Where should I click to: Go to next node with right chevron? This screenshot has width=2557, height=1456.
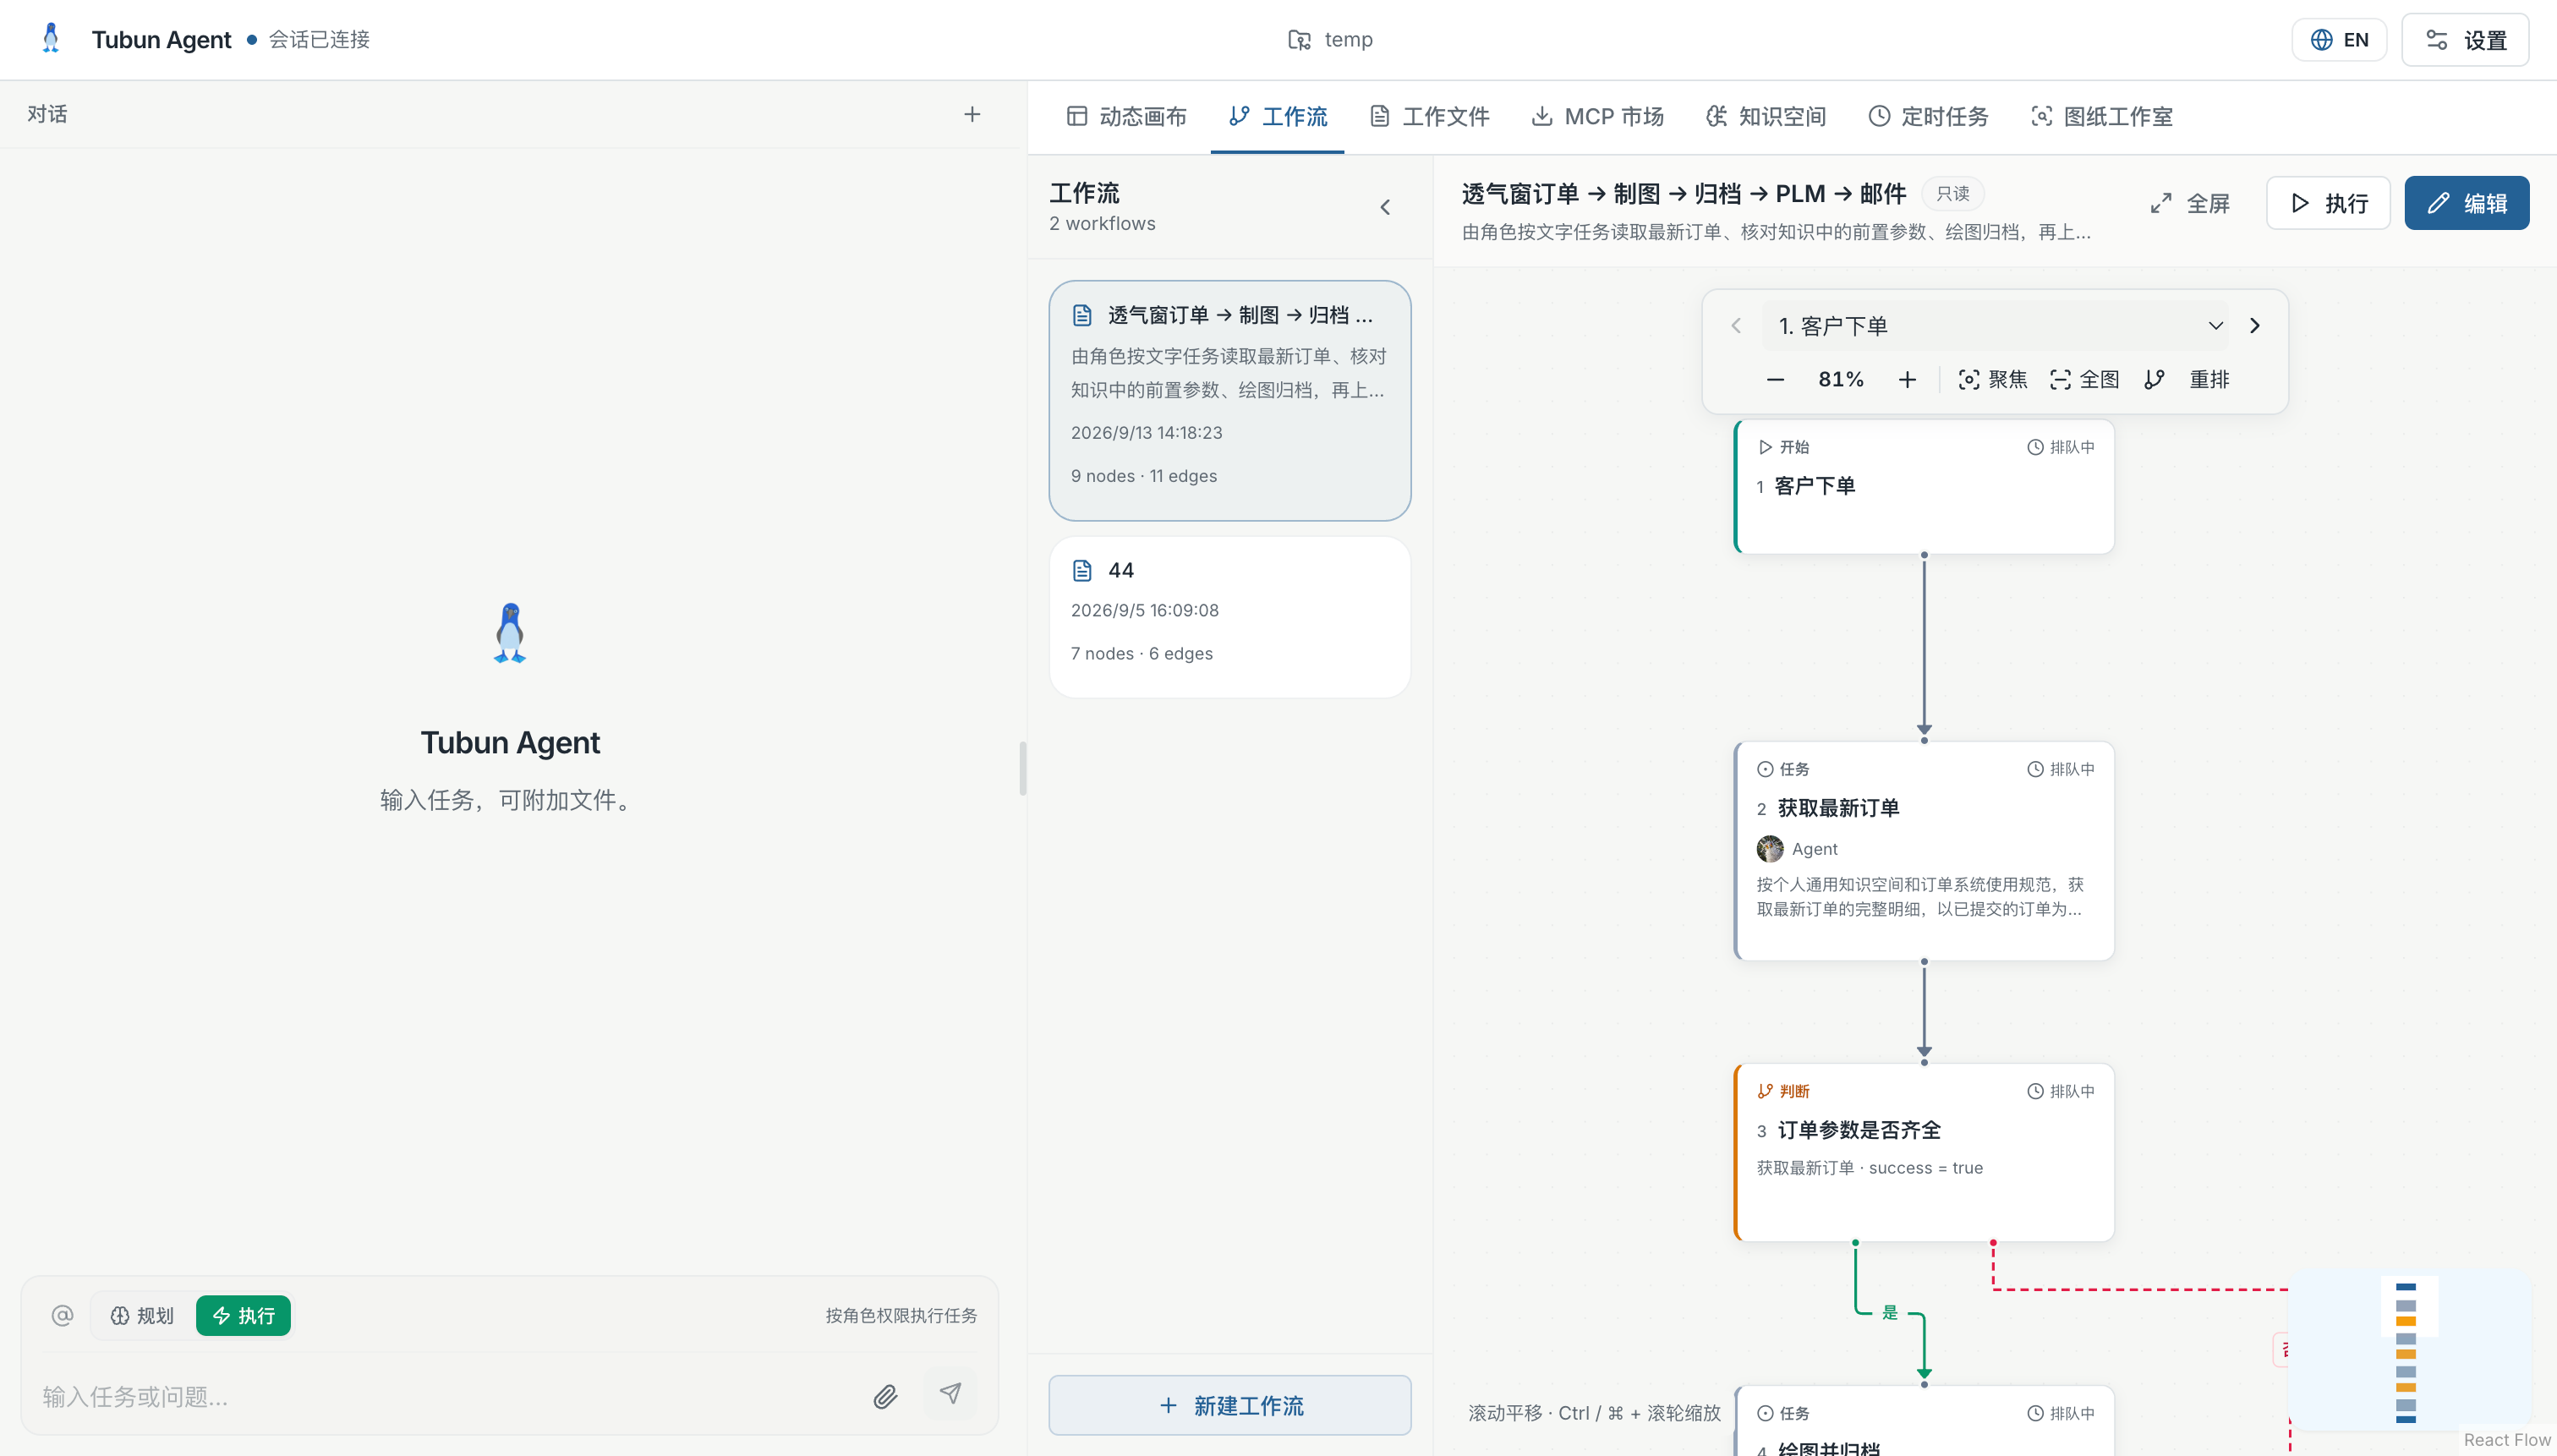pos(2255,326)
